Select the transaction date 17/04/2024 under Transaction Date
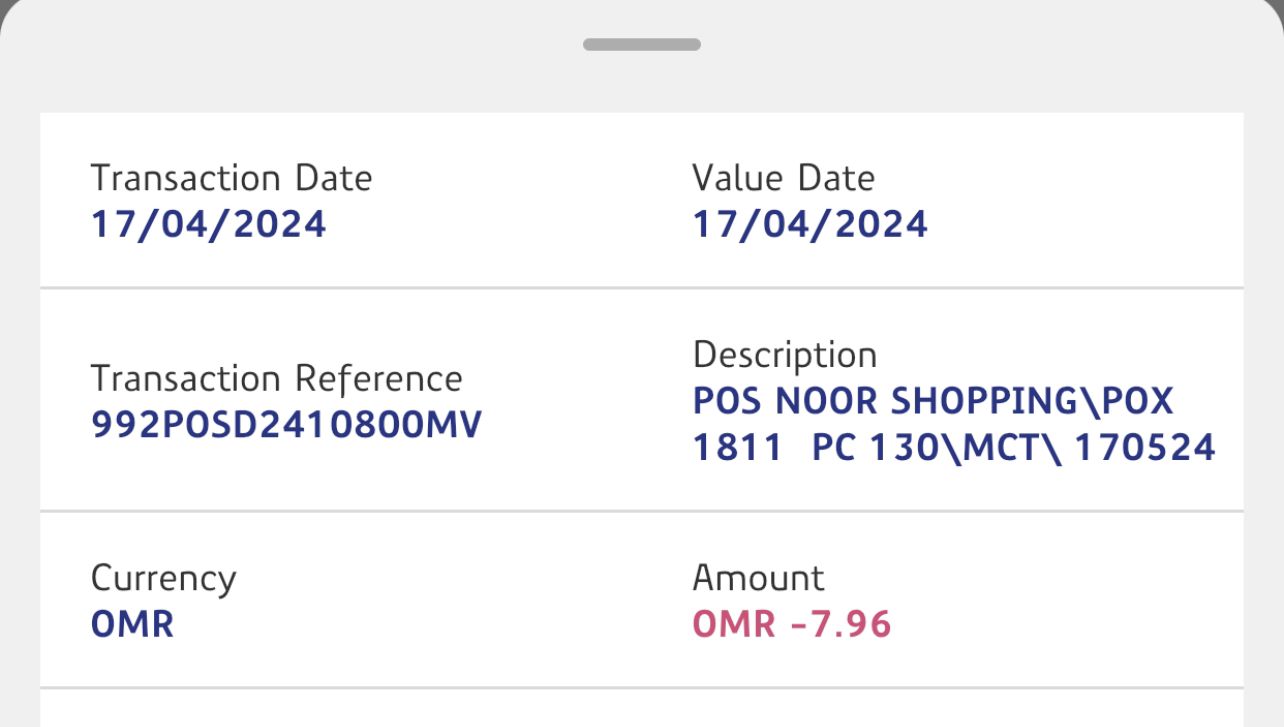1284x727 pixels. point(208,224)
